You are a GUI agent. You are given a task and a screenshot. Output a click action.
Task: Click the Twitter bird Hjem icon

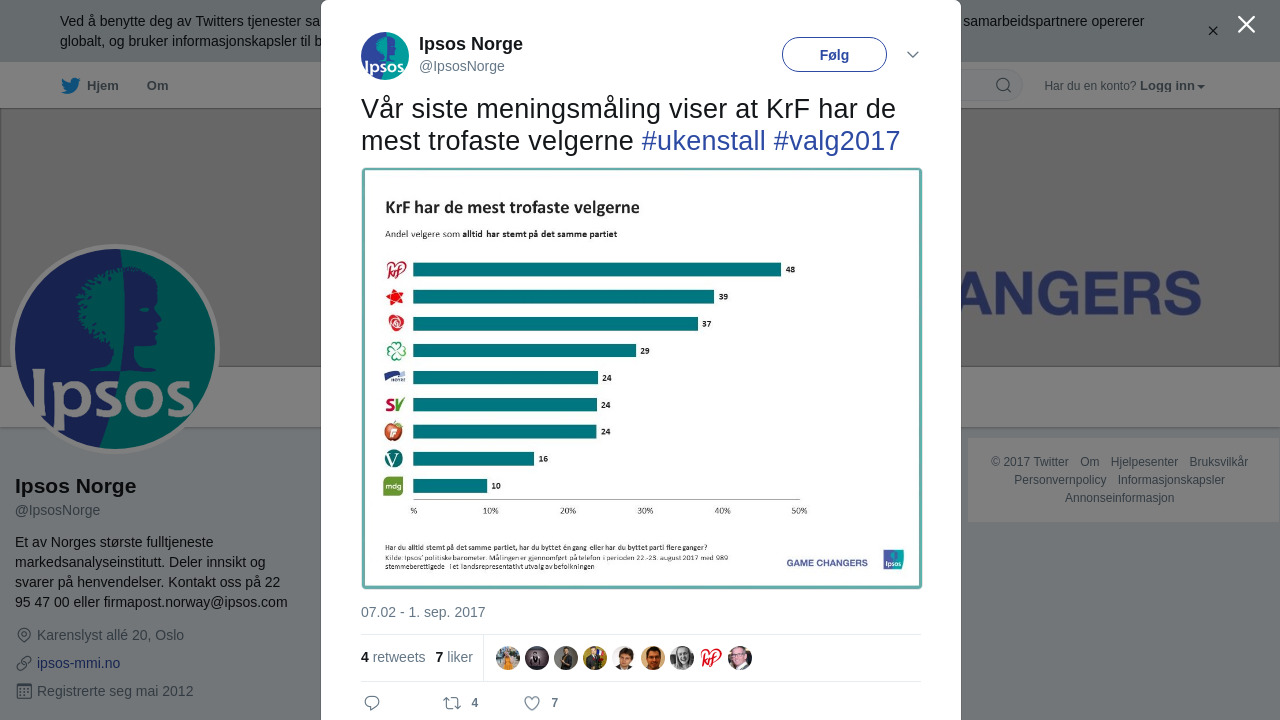(70, 86)
